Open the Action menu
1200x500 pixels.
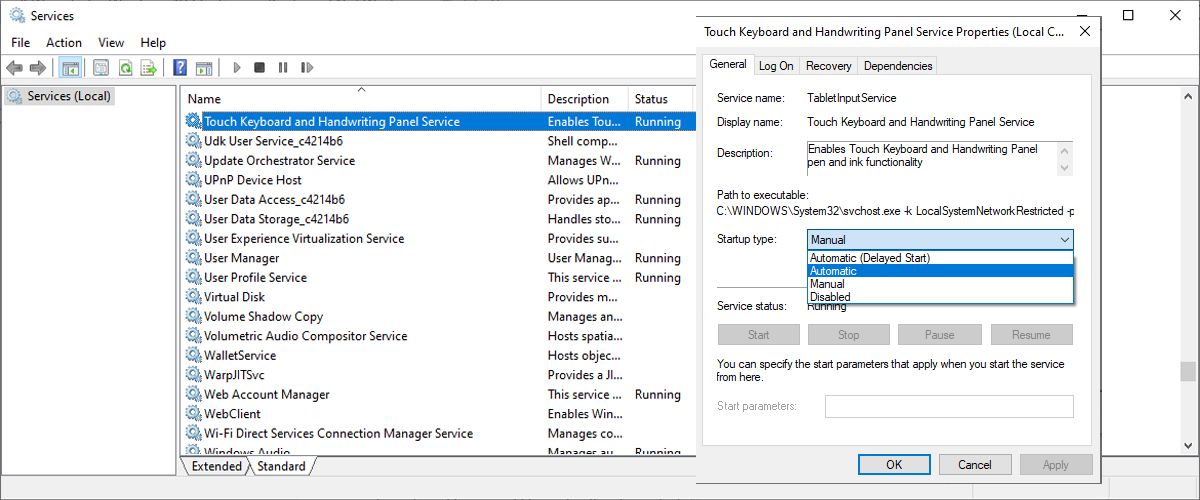(64, 42)
